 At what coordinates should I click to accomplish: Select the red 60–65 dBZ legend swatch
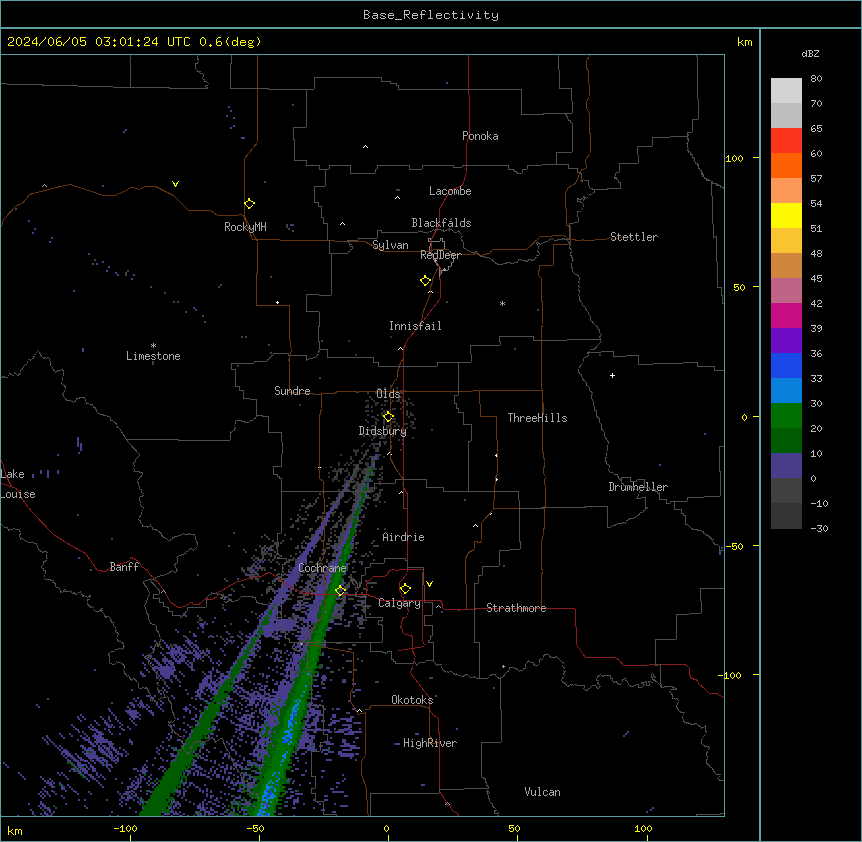coord(786,141)
